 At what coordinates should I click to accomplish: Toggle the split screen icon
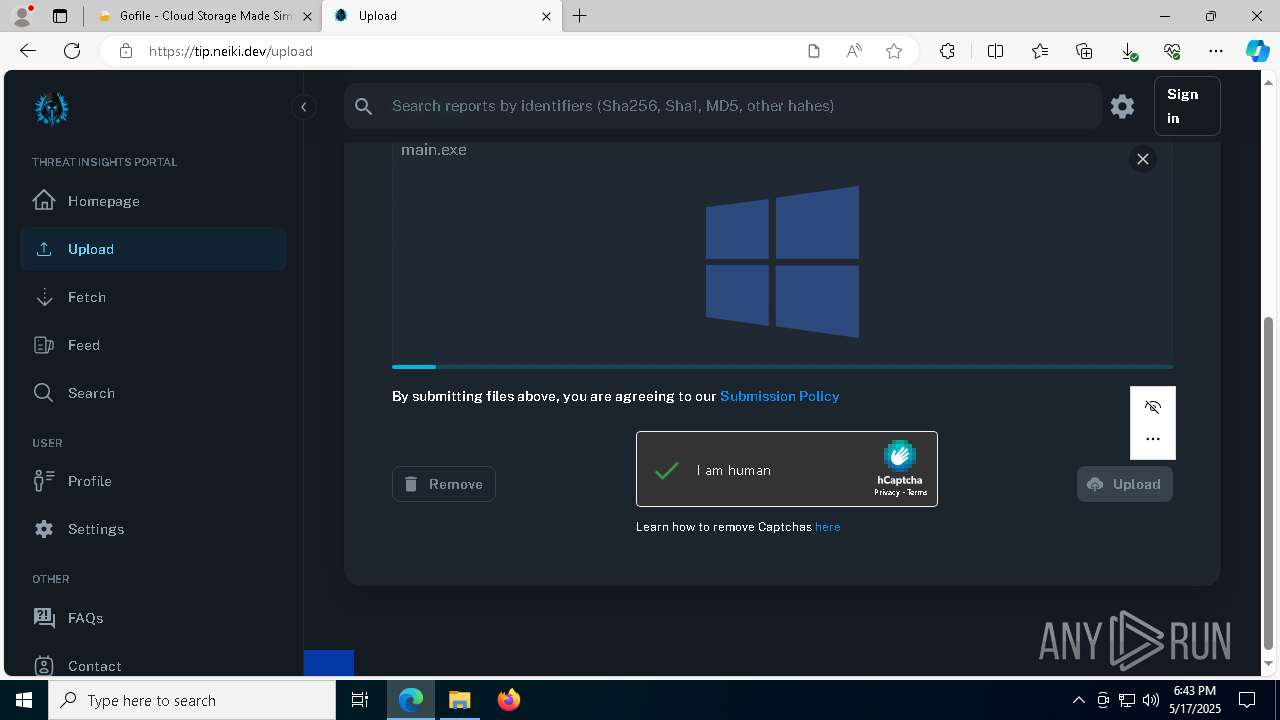[995, 51]
